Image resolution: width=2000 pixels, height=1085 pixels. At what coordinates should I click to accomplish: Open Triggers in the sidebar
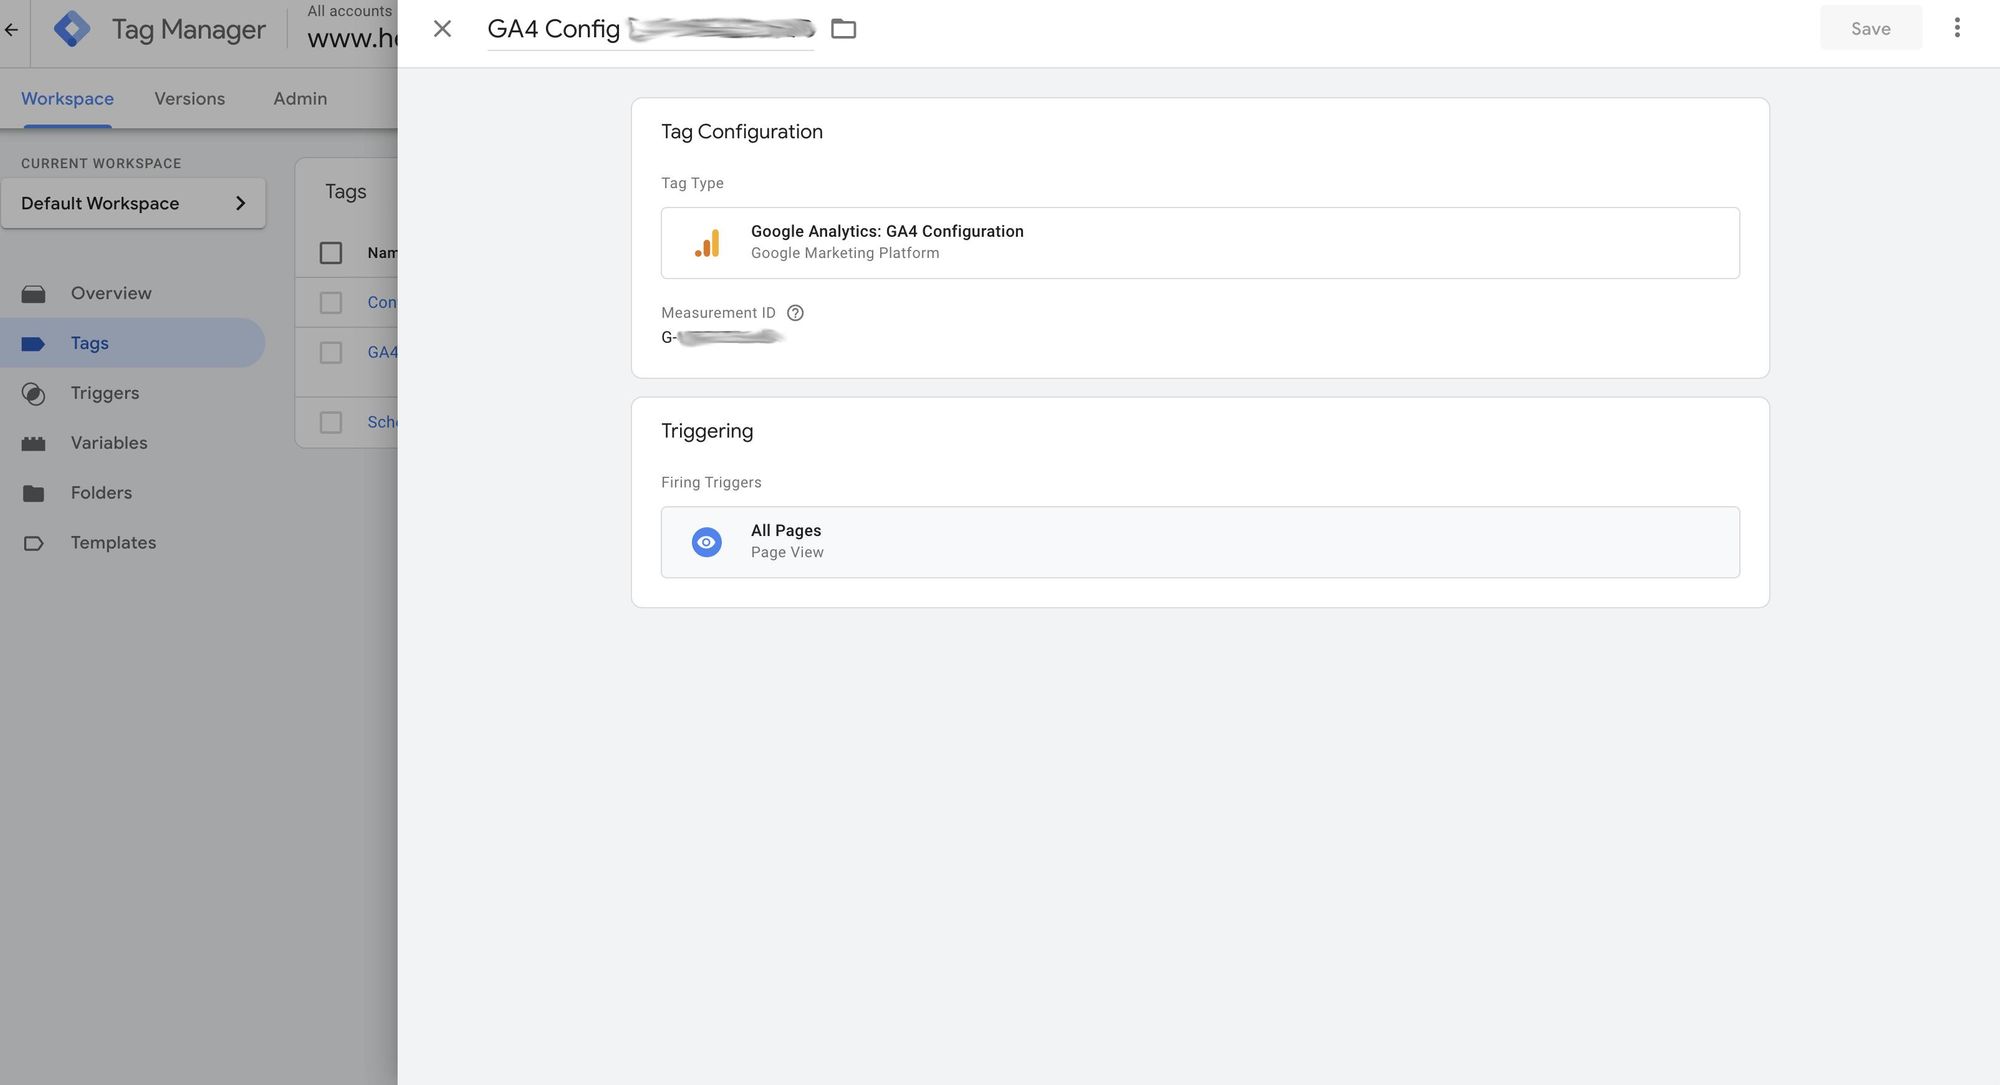click(132, 393)
